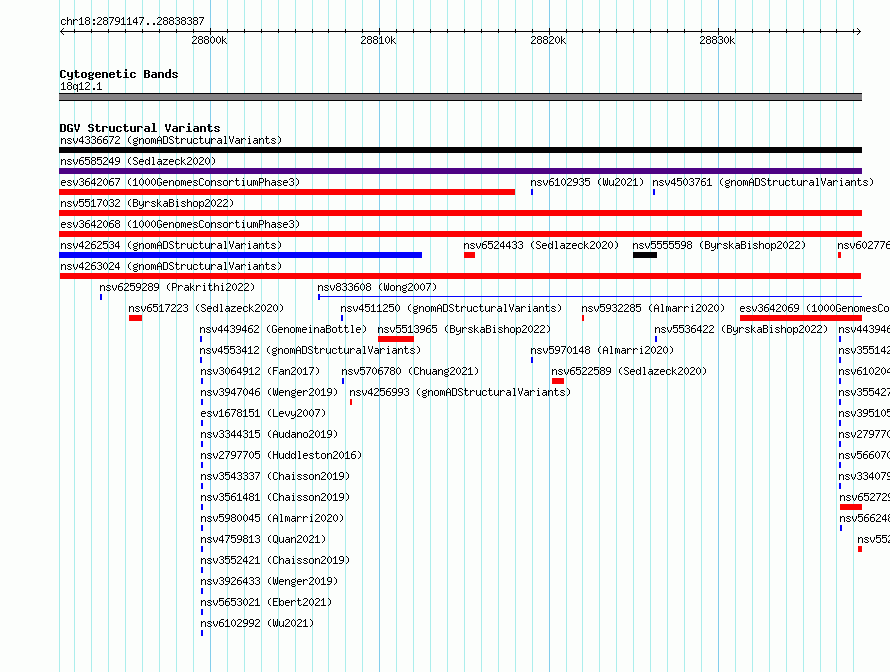Click the Cytogenetic Bands track title
890x672 pixels.
point(119,74)
